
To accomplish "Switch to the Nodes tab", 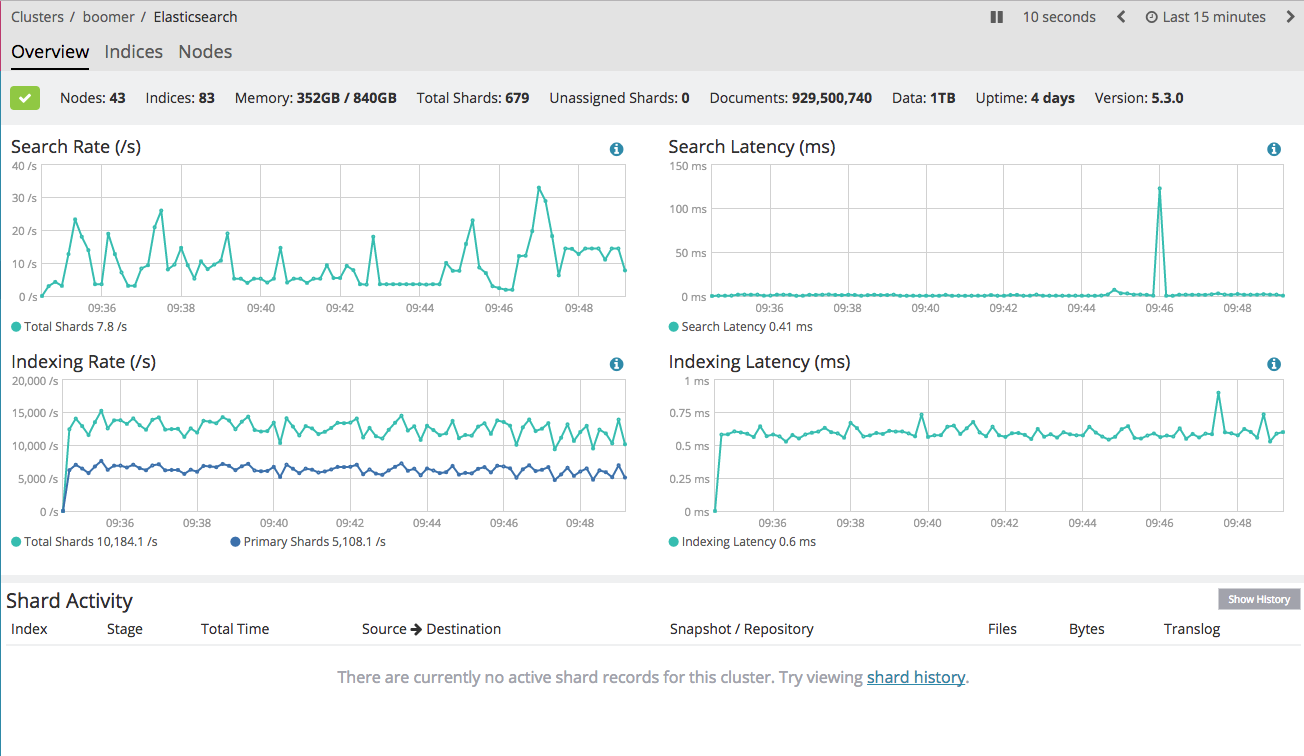I will [205, 52].
